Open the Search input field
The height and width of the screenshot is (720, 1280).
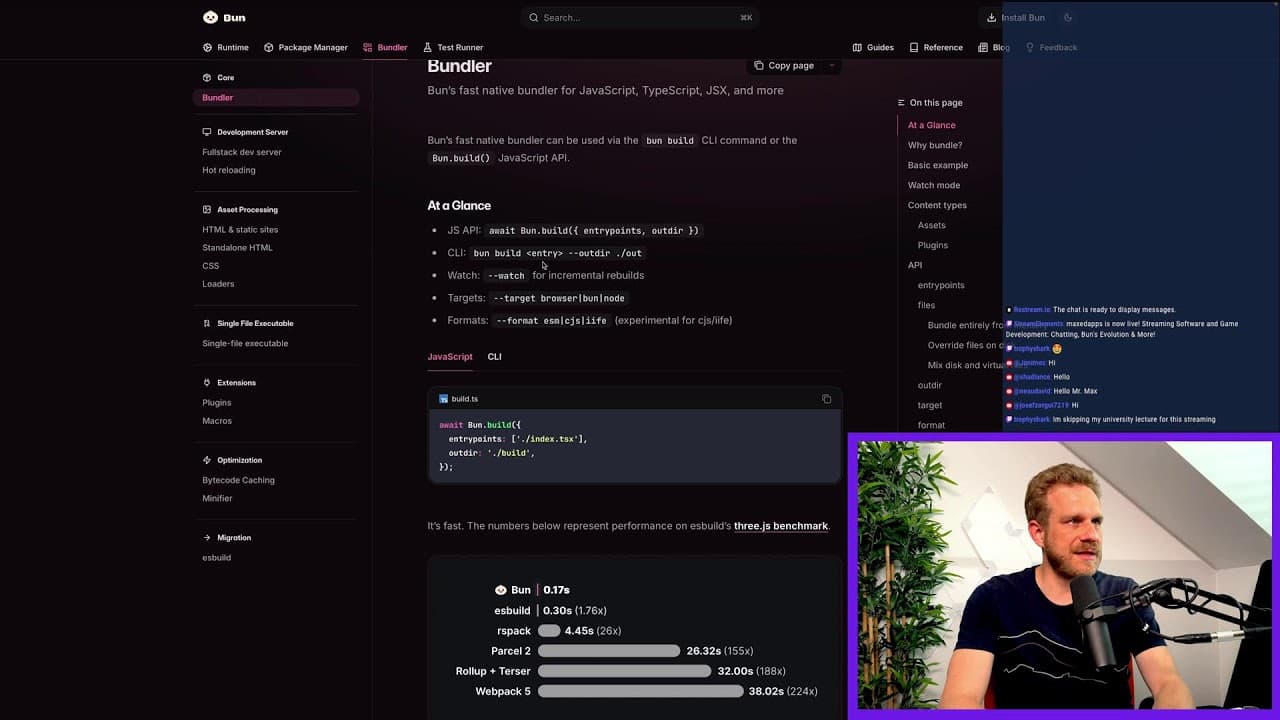640,17
